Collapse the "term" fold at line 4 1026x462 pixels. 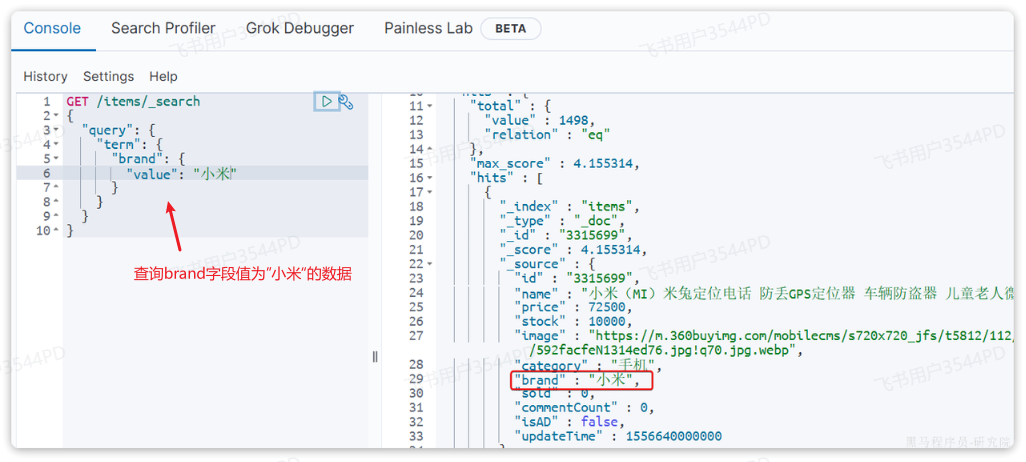[x=55, y=145]
